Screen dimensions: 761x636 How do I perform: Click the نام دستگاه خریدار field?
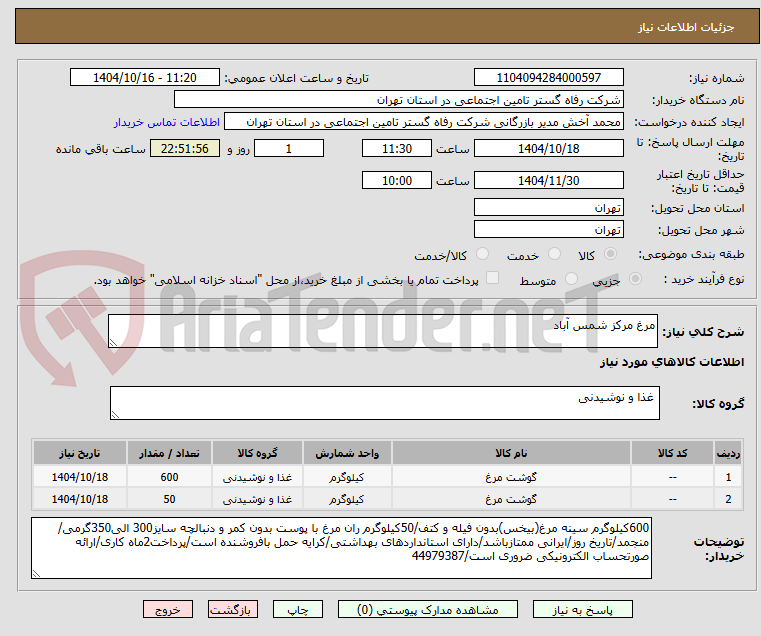(x=398, y=100)
